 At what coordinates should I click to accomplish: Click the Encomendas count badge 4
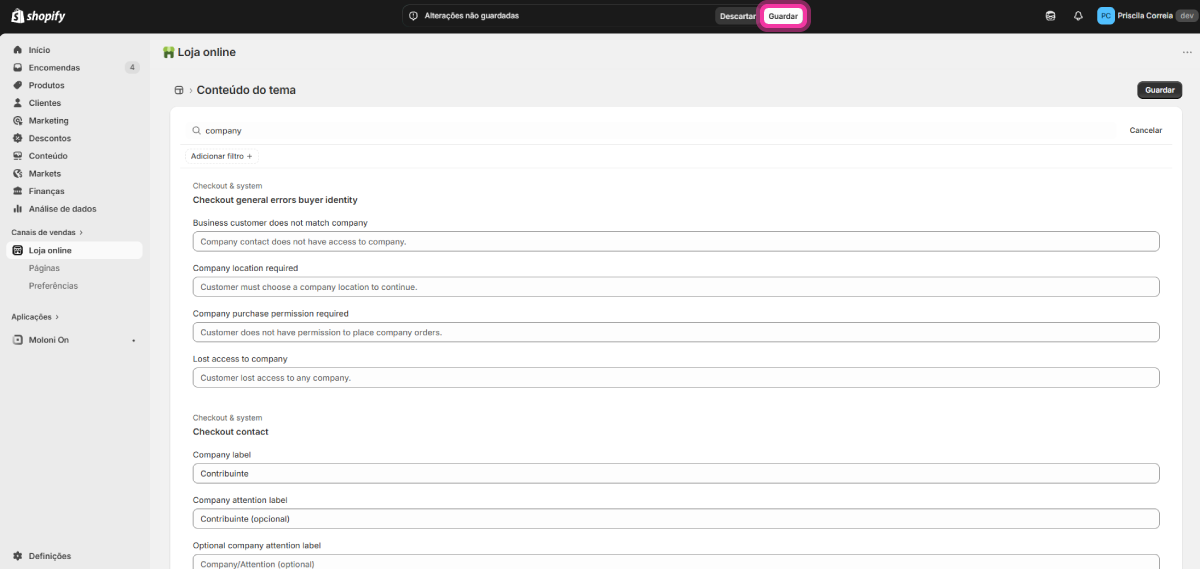(x=132, y=68)
